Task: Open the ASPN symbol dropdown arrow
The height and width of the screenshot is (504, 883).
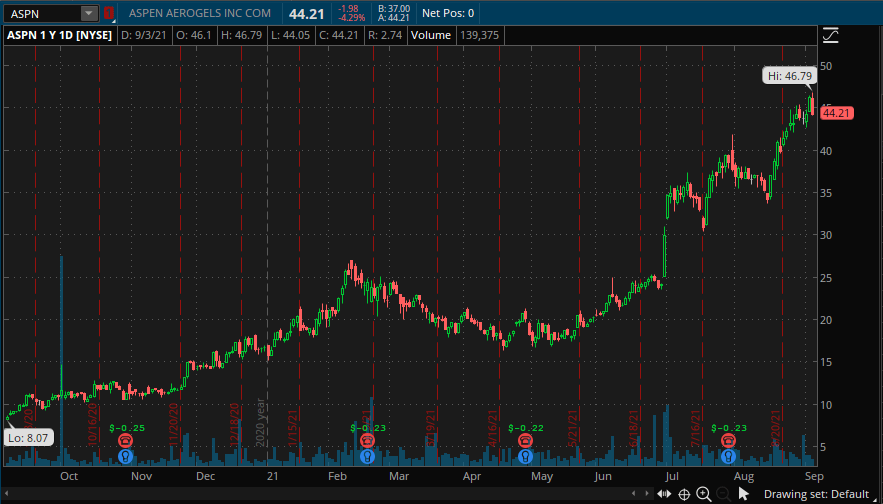Action: click(89, 13)
